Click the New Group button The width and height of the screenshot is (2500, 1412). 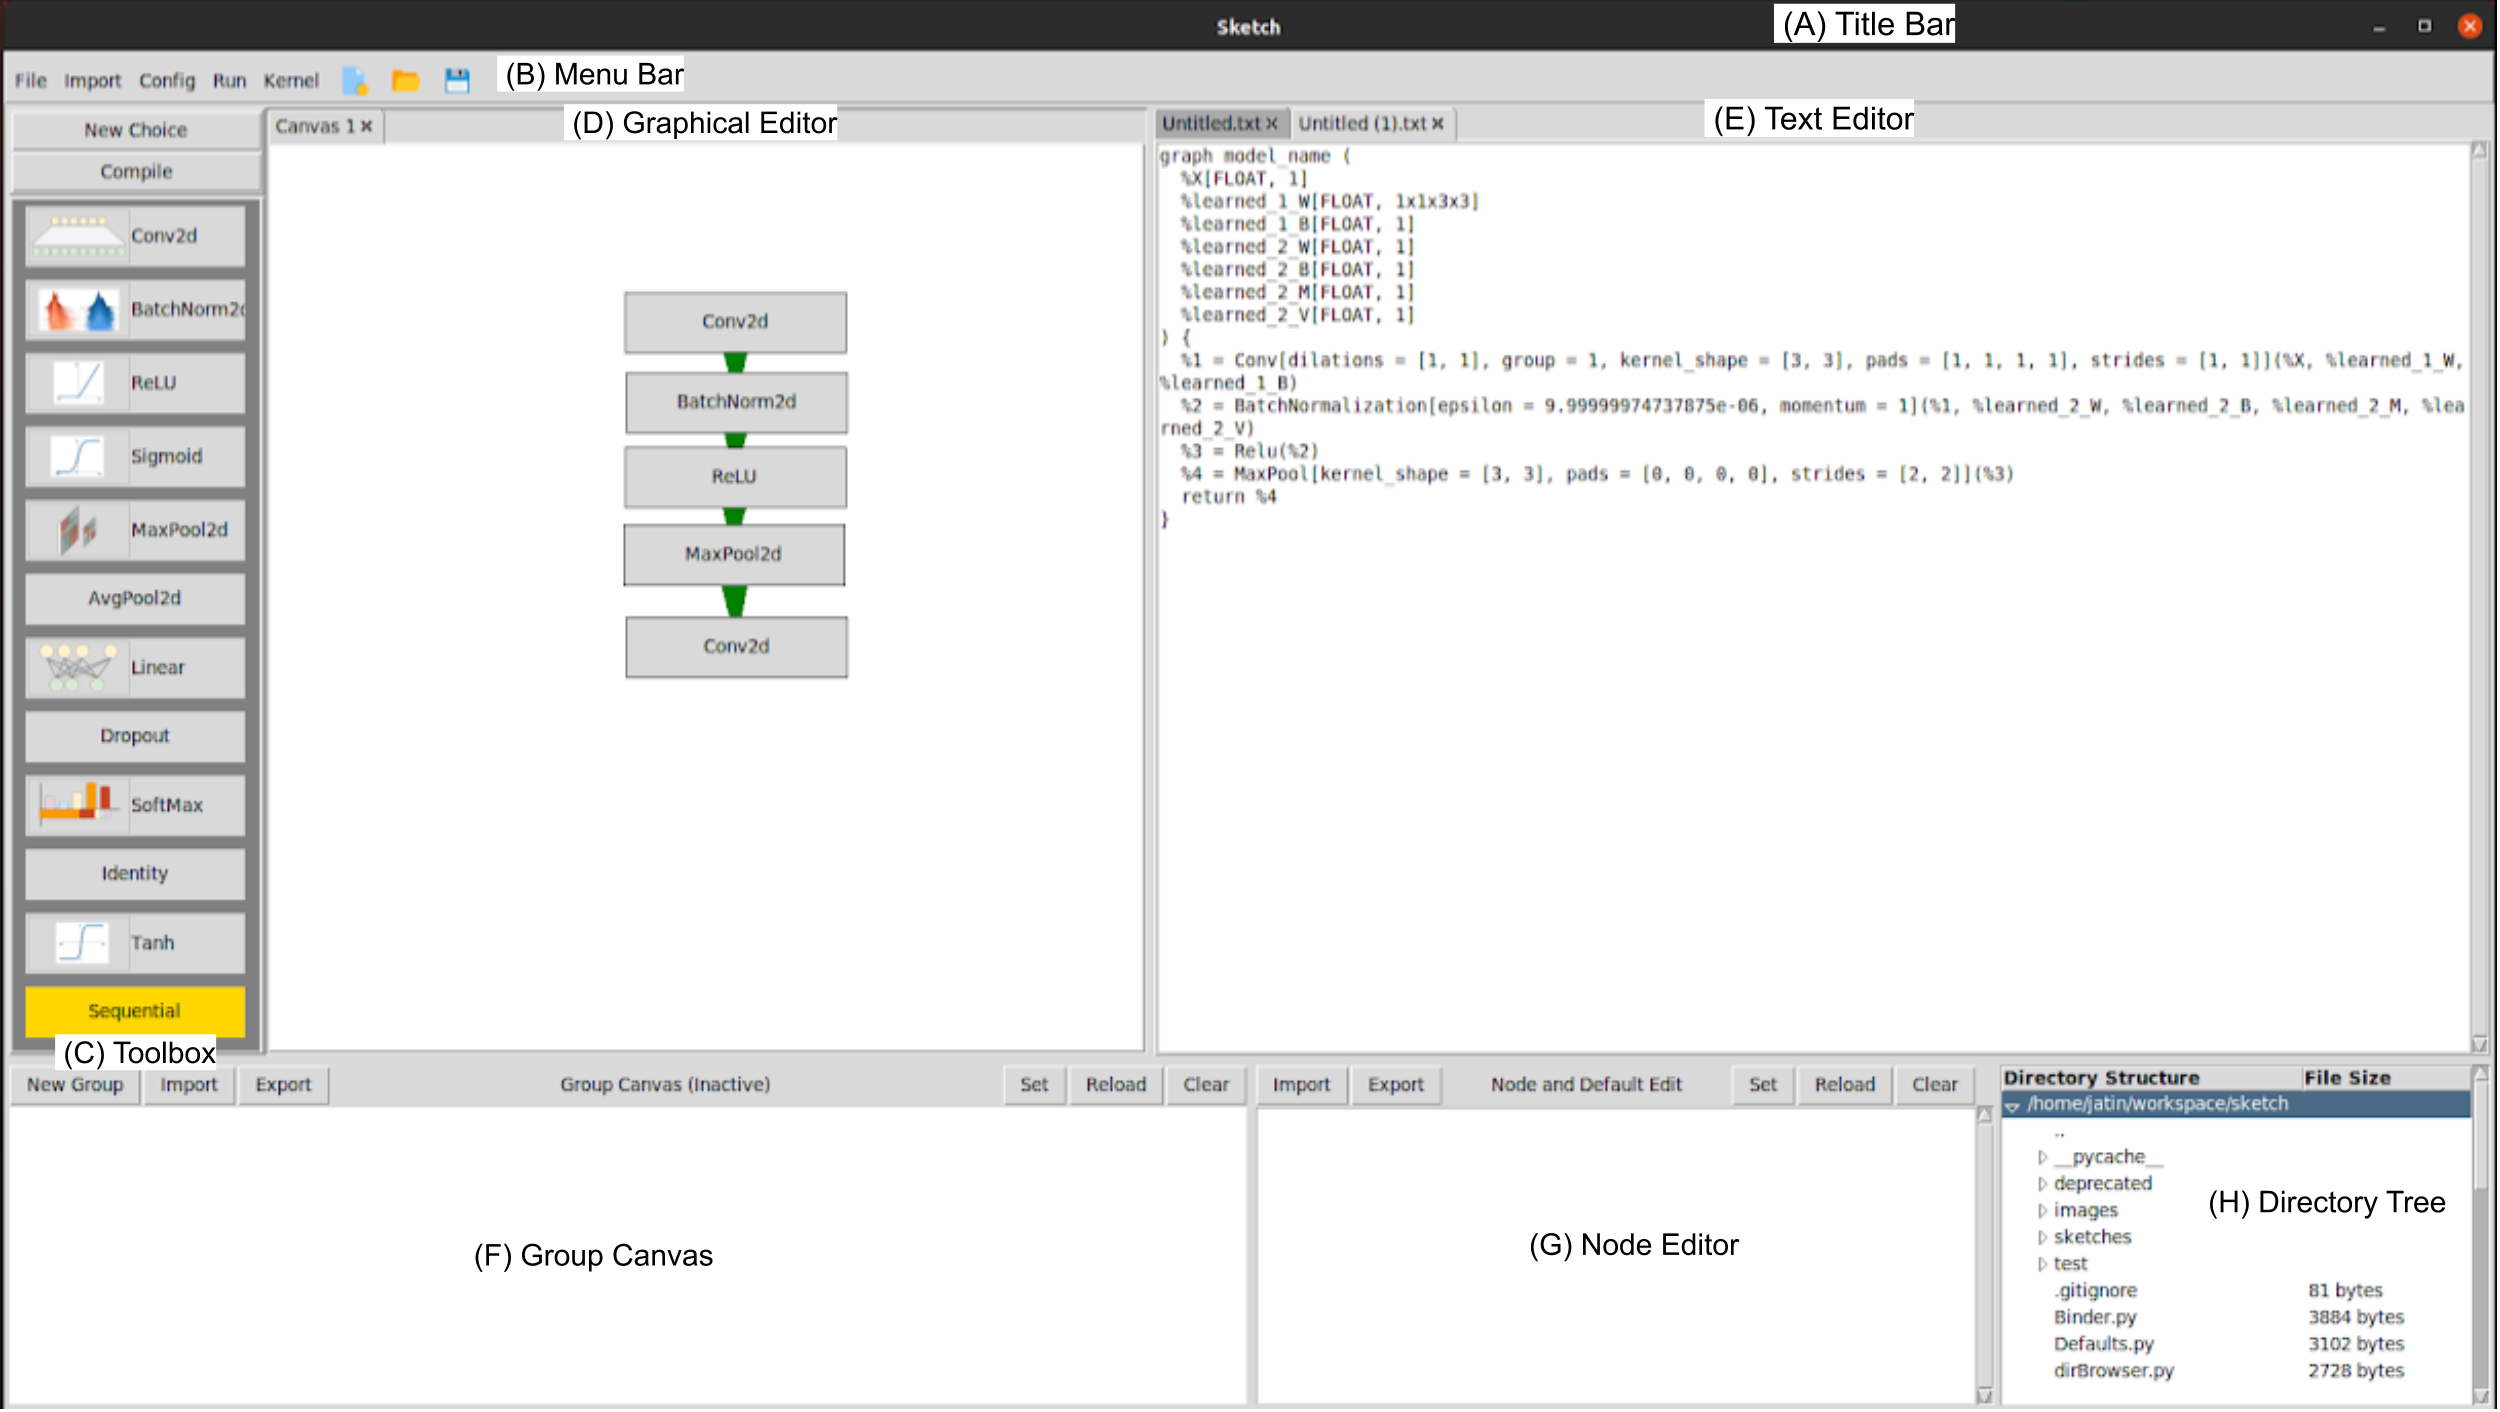point(75,1085)
